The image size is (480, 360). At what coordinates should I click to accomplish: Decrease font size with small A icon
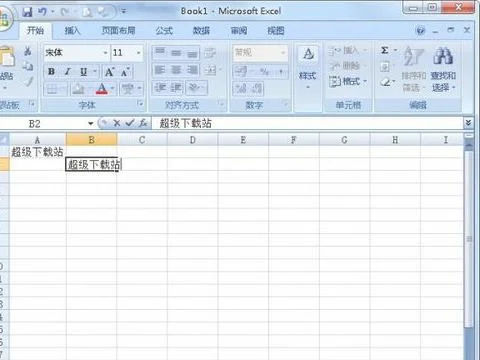125,72
